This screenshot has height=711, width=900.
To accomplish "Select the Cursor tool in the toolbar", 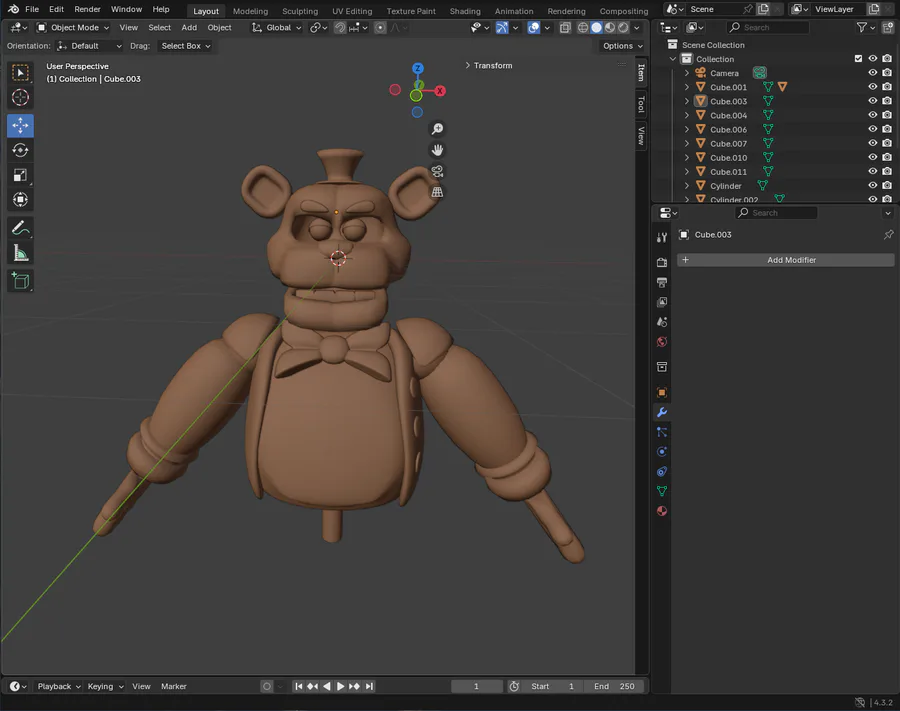I will point(20,98).
